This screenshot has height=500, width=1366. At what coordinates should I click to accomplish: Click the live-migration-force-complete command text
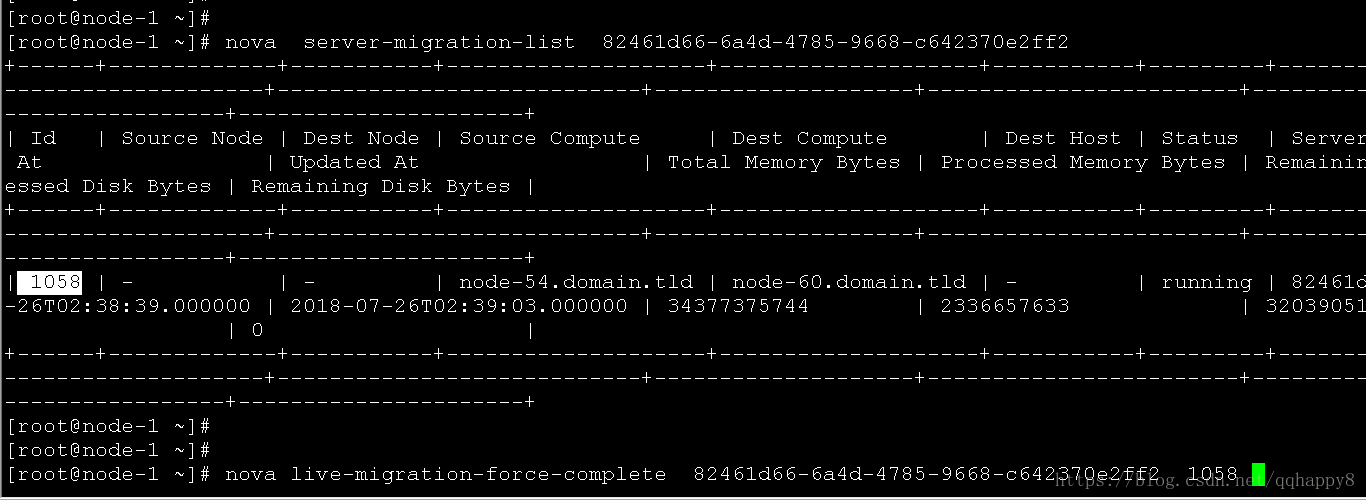478,474
